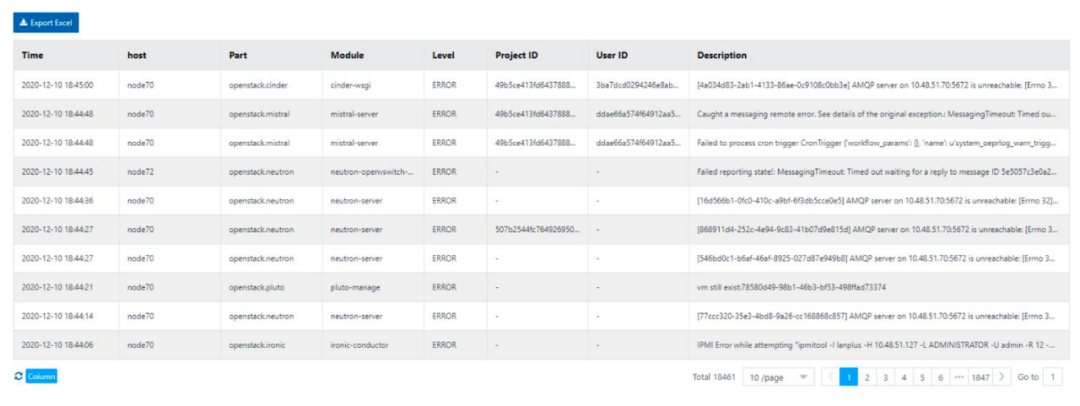Go to the next page arrow
The height and width of the screenshot is (406, 1080).
coord(1002,377)
